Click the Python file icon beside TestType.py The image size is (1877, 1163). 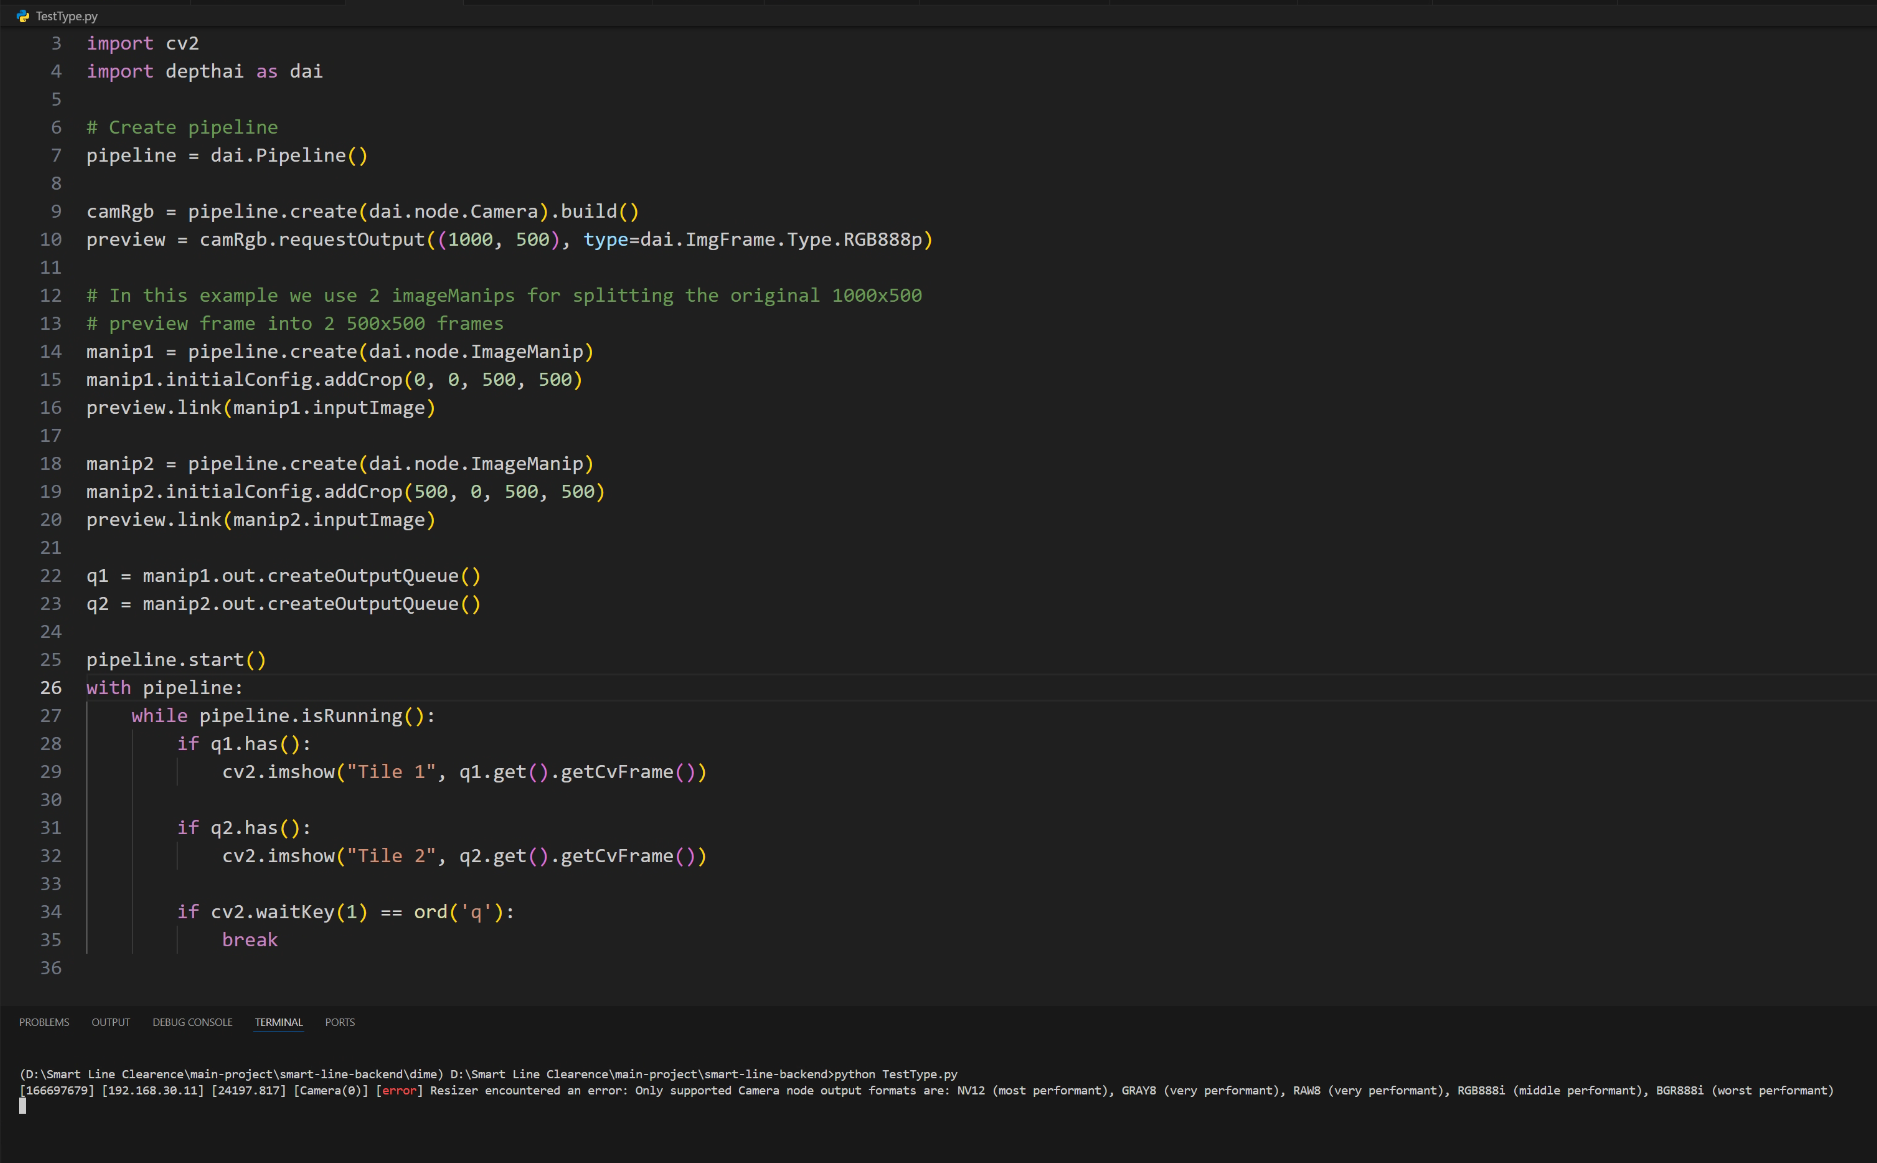[23, 16]
